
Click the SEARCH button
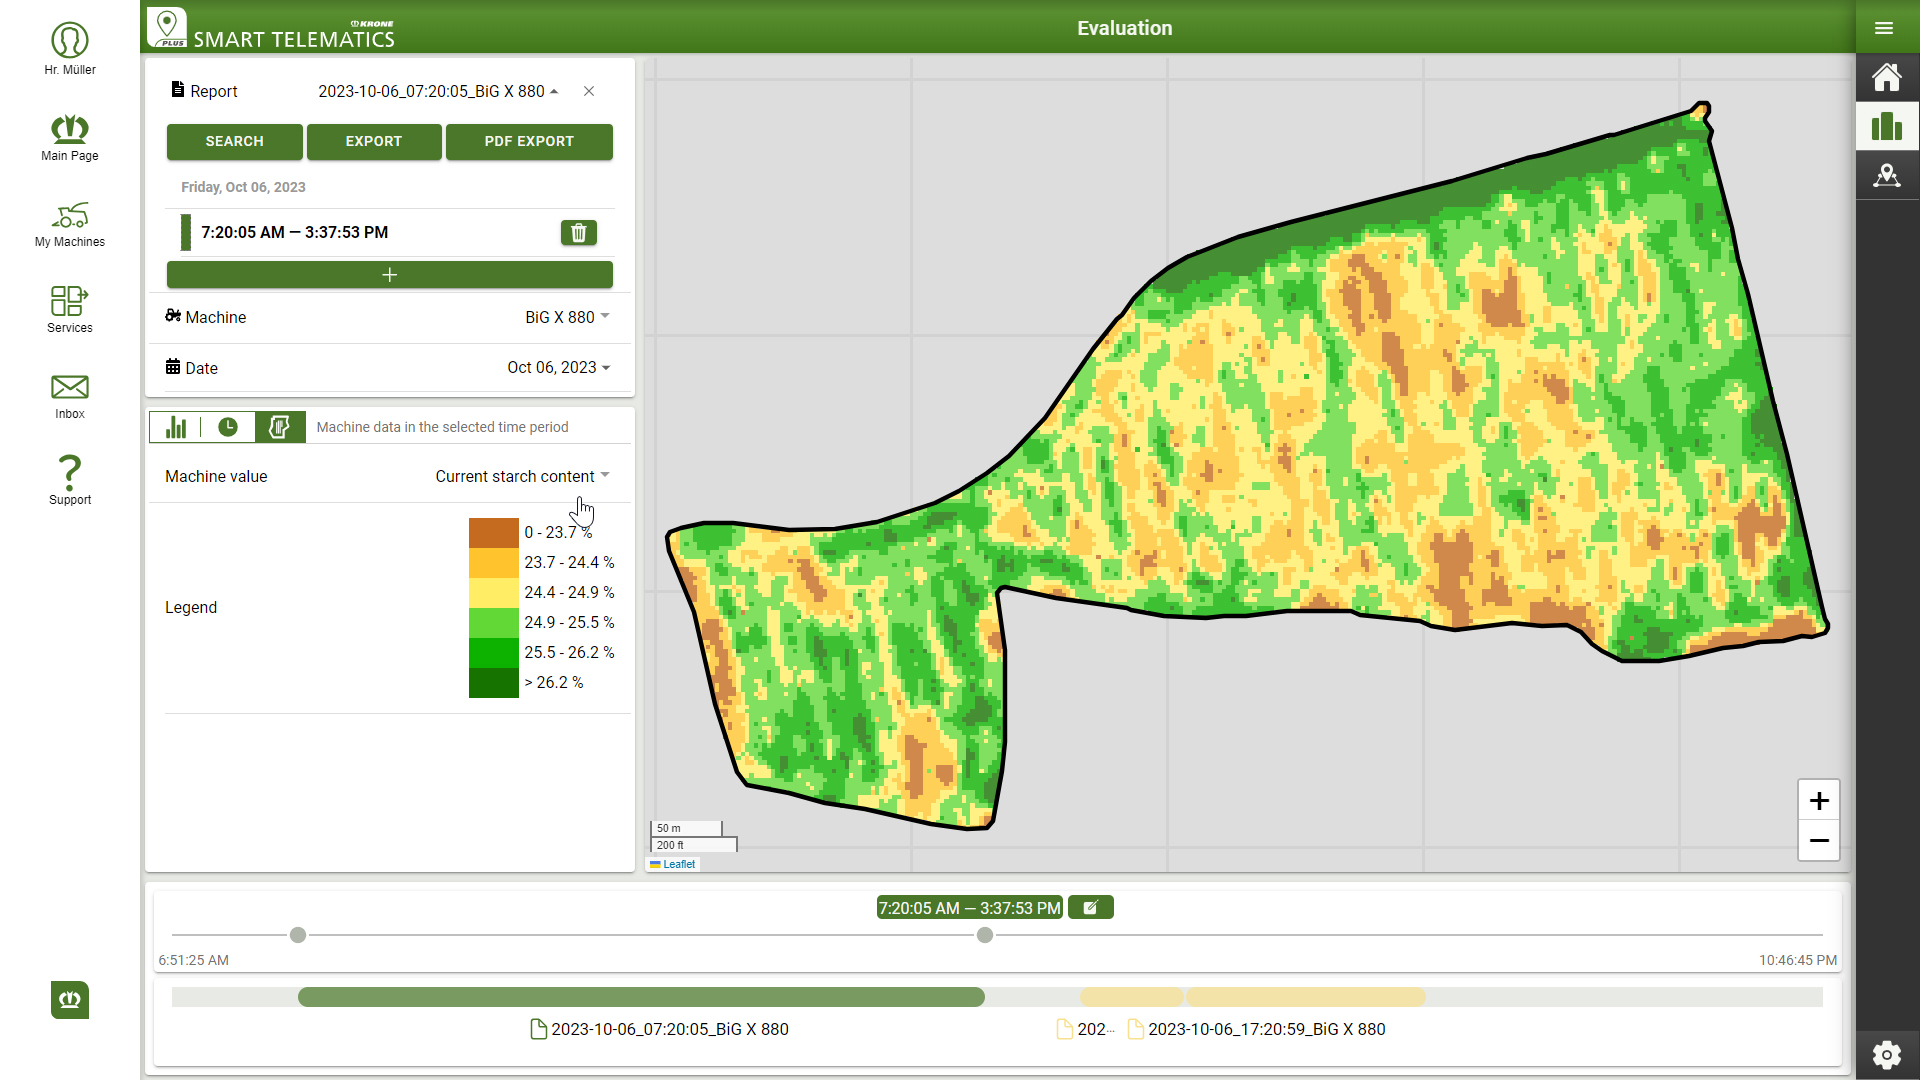coord(234,141)
